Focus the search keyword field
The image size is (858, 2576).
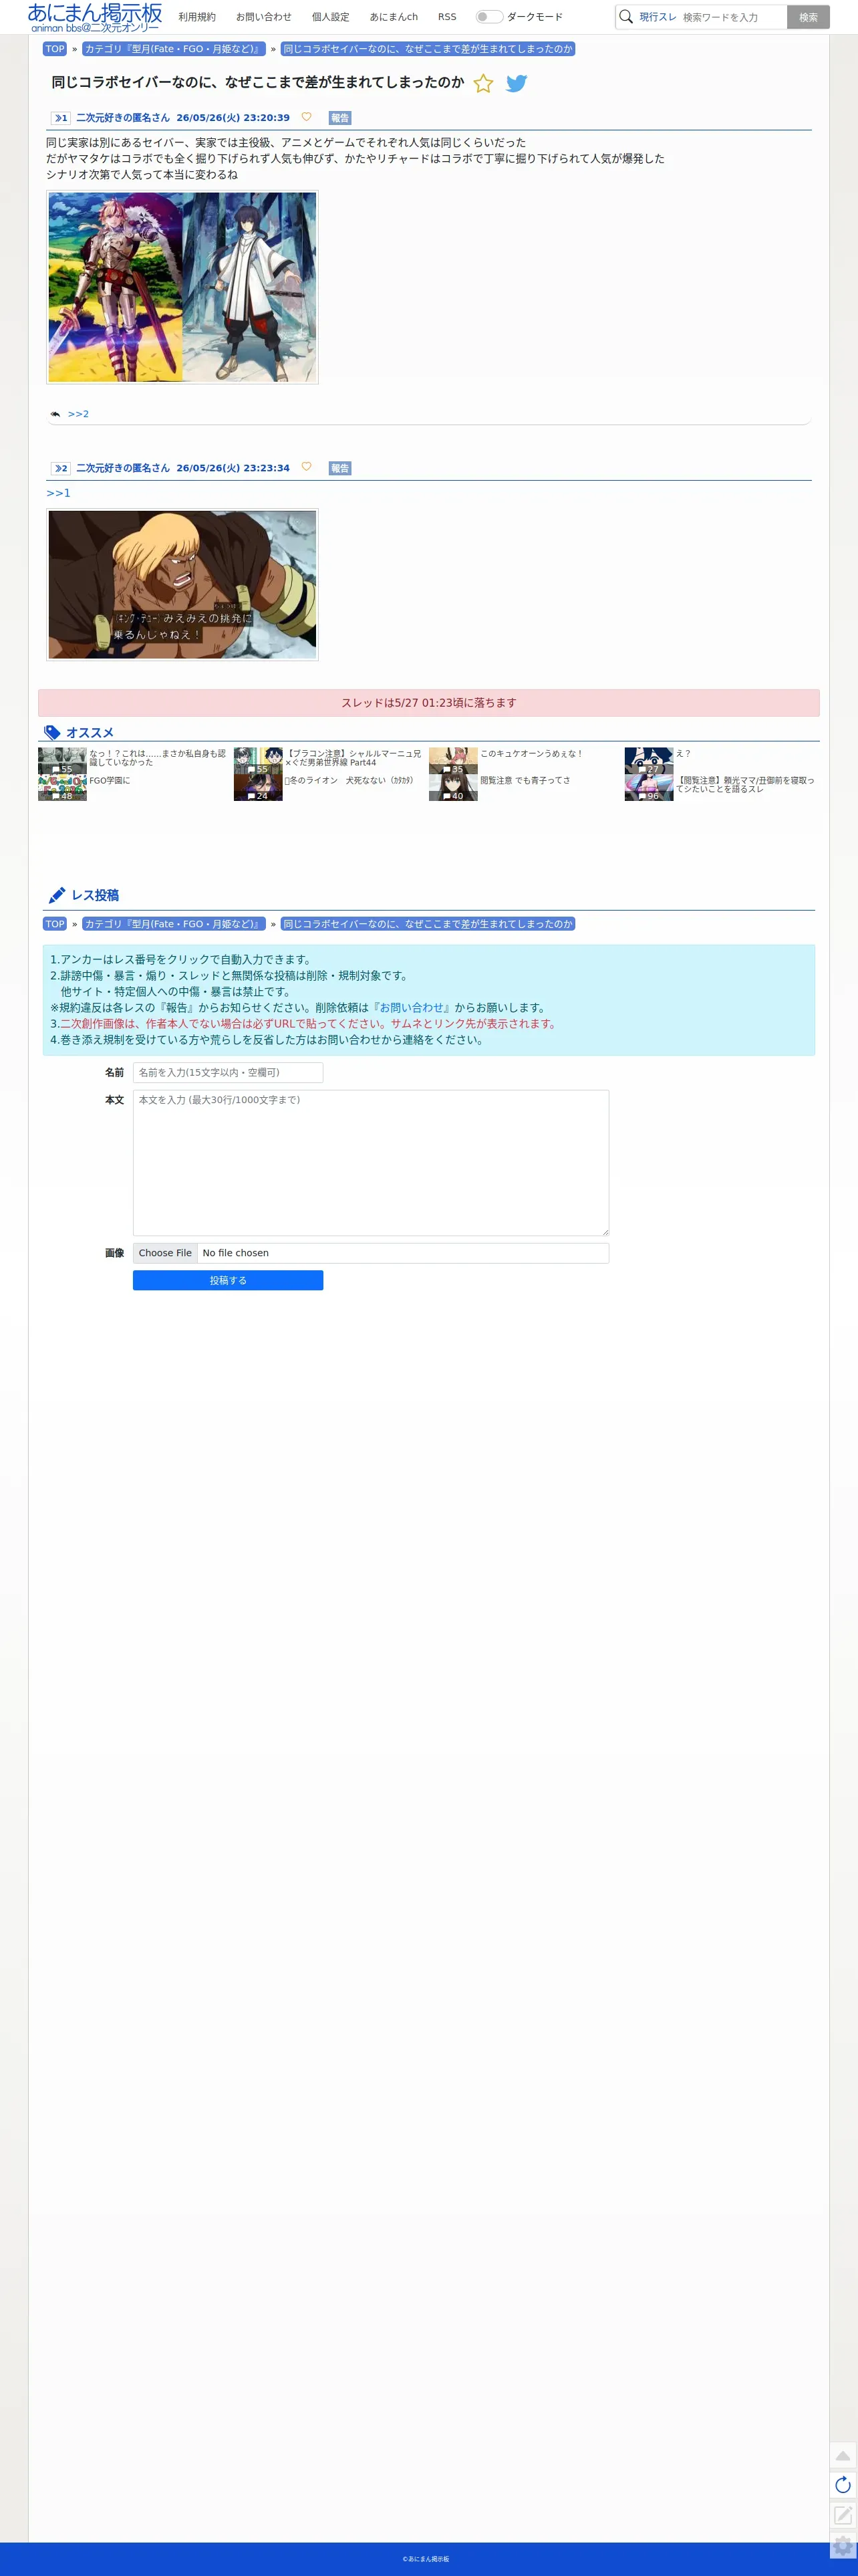pos(732,17)
